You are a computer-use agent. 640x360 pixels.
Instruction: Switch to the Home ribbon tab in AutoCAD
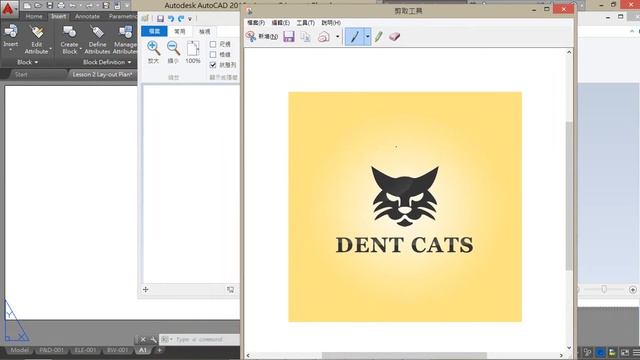34,16
